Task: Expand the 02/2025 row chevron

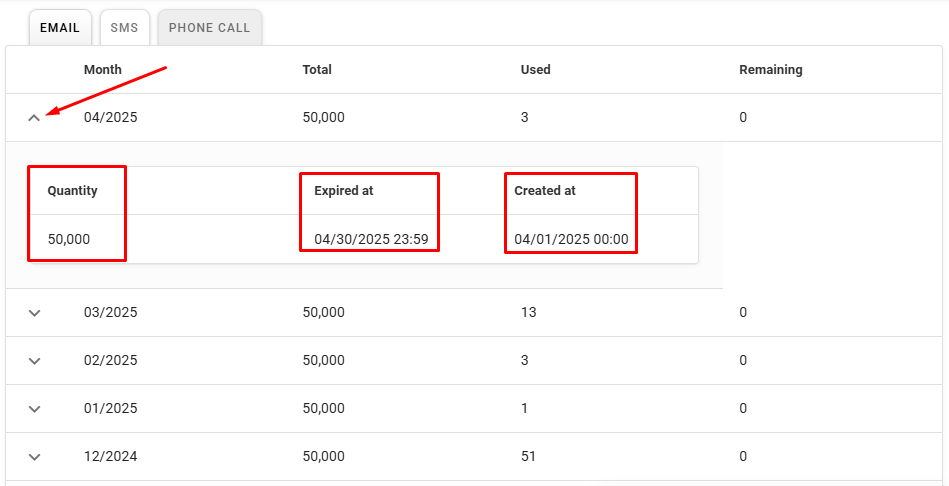Action: [x=34, y=361]
